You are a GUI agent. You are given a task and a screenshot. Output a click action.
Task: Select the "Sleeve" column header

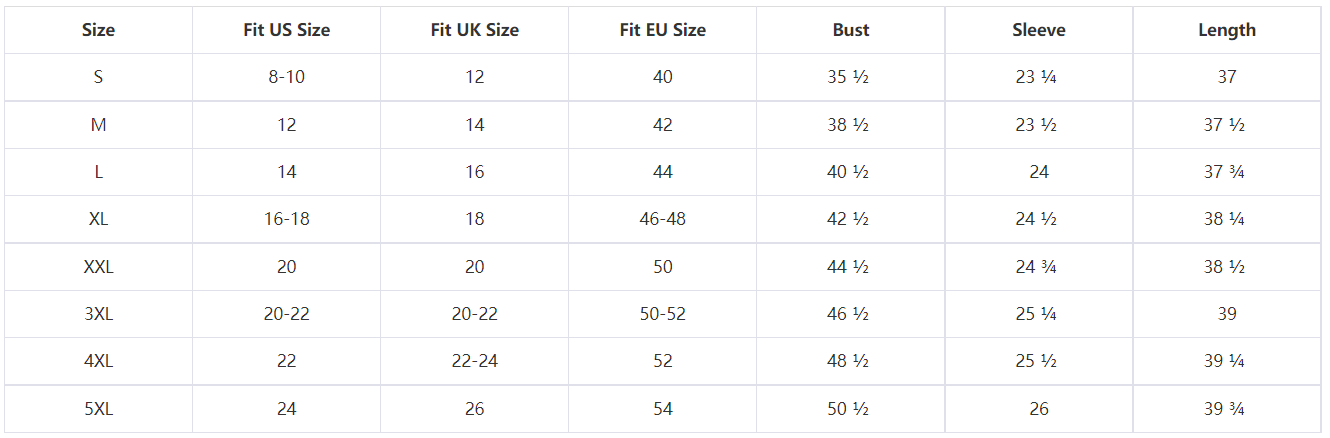1038,30
